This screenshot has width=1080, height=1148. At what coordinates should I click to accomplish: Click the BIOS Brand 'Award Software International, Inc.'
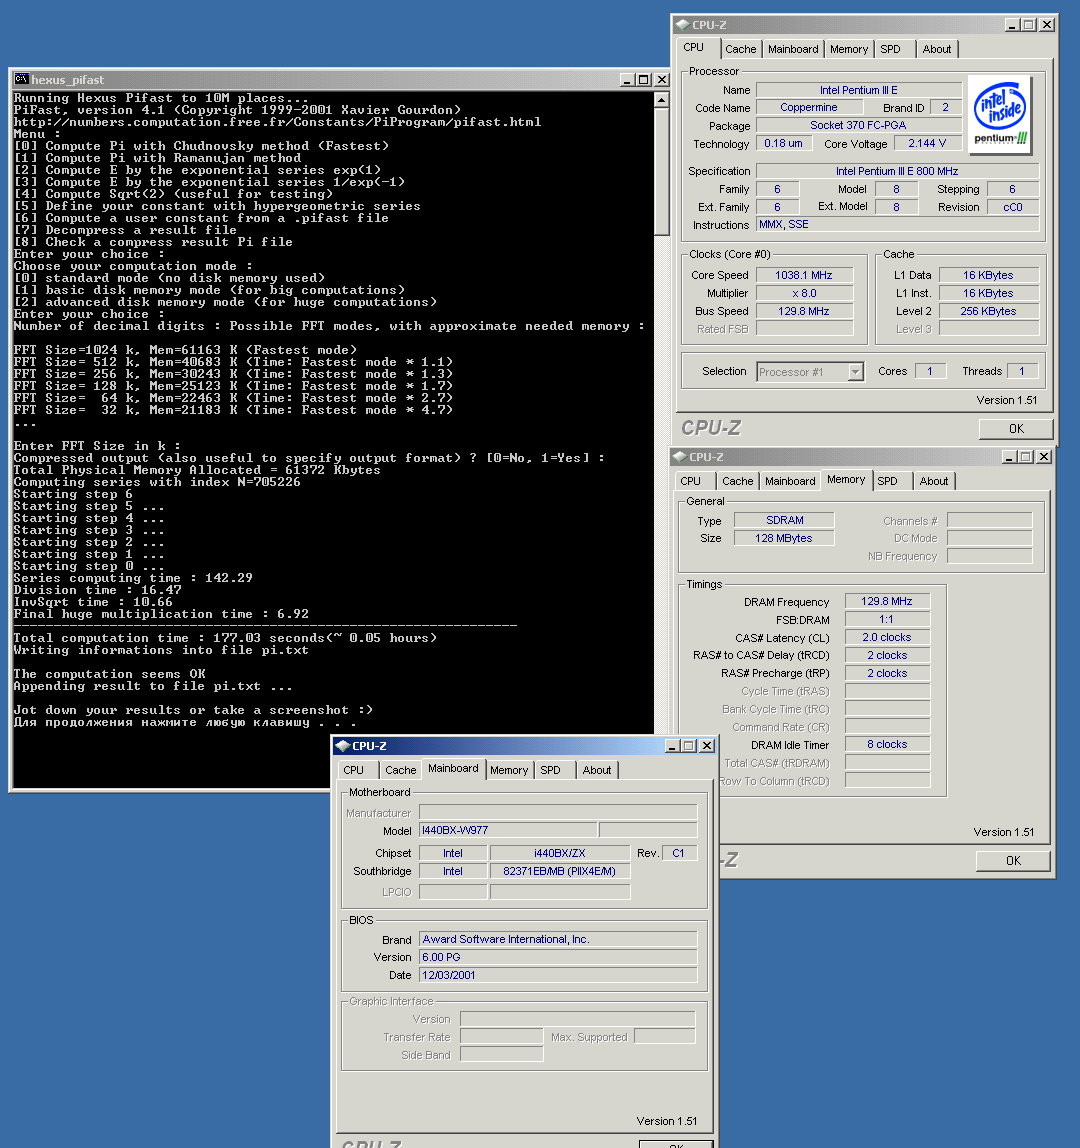(x=558, y=939)
